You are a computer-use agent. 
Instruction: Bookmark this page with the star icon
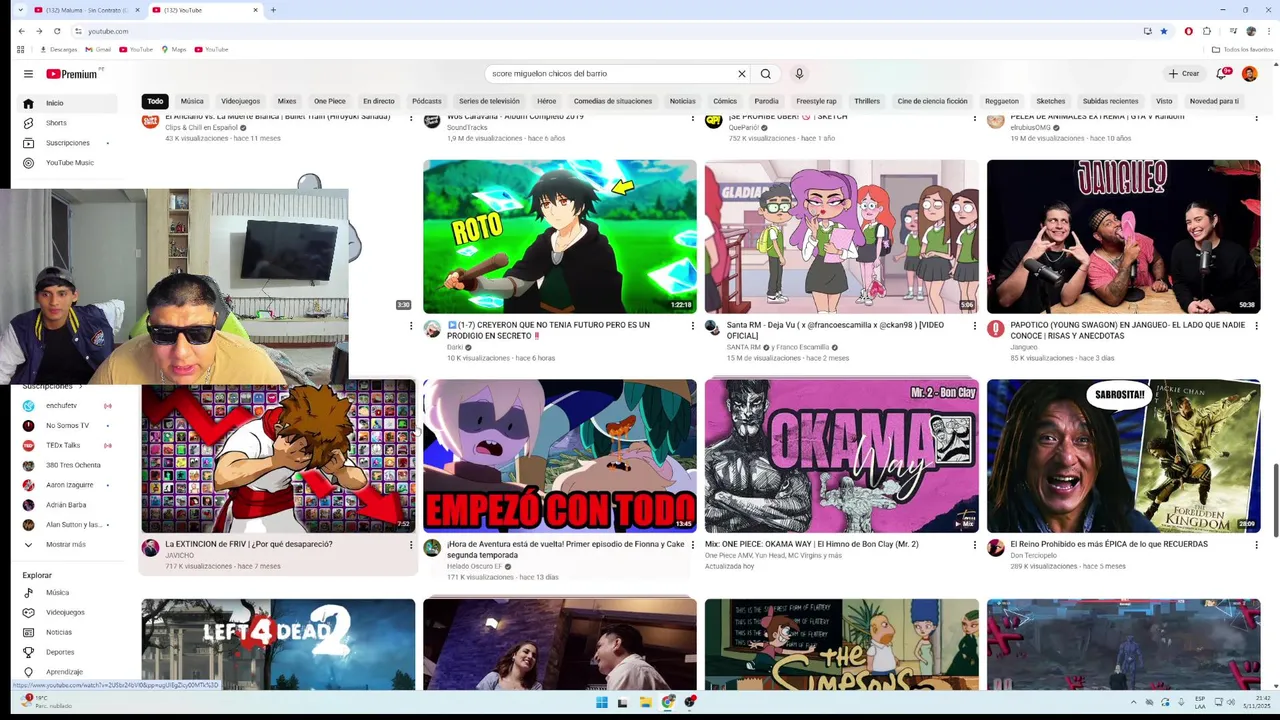coord(1163,31)
